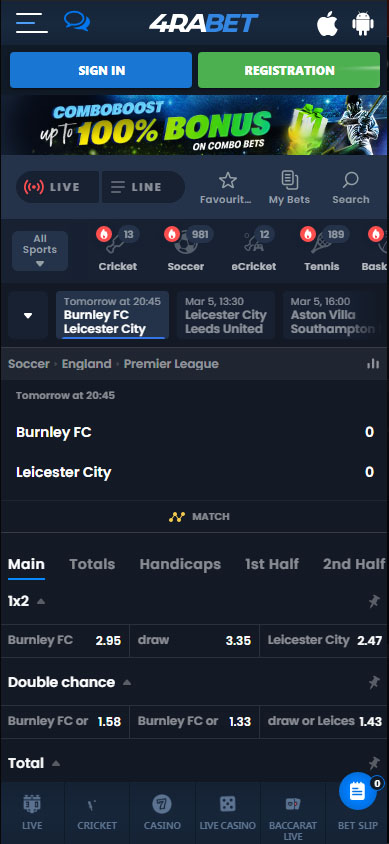This screenshot has width=389, height=844.
Task: Collapse the 1x2 market section
Action: [41, 601]
